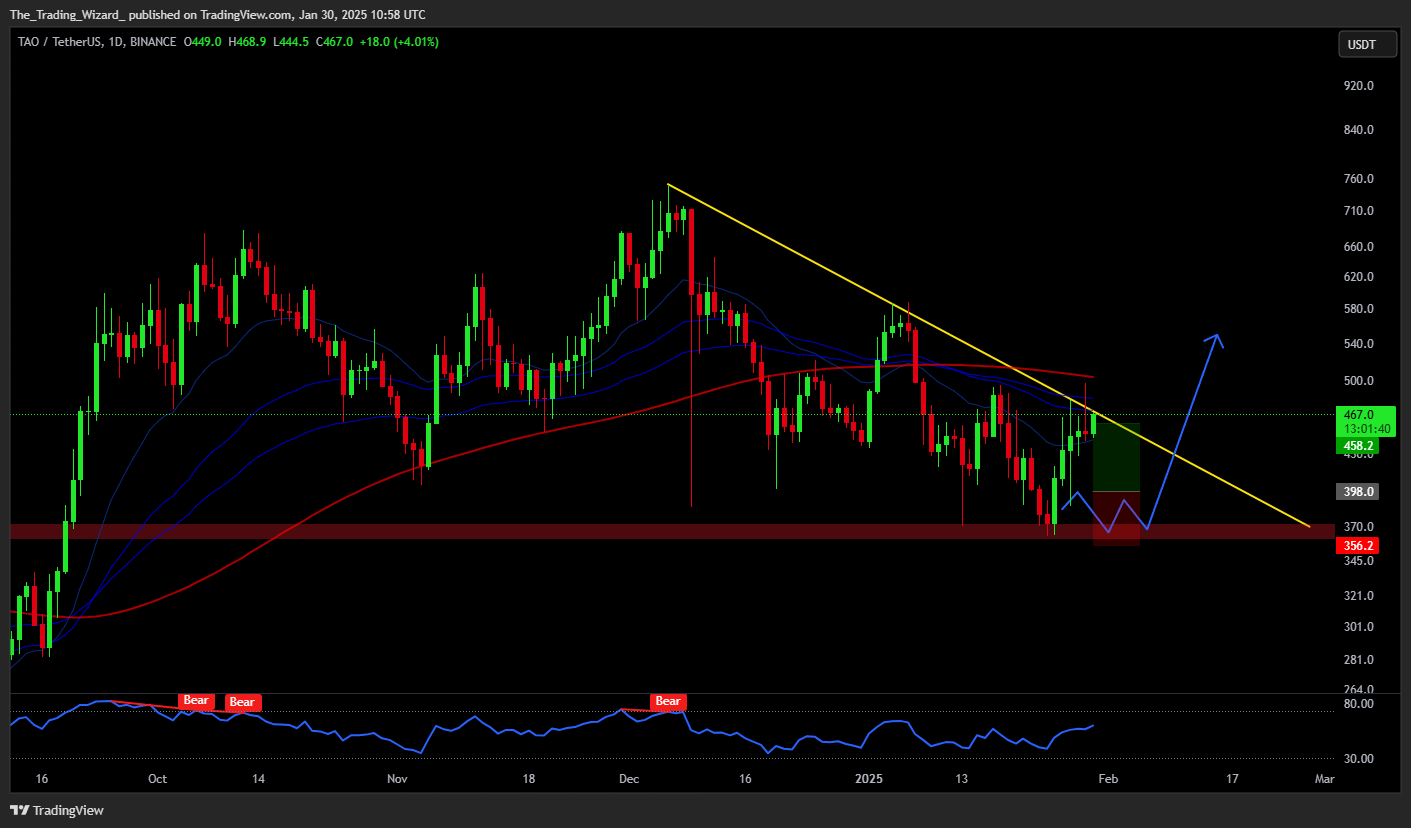Click the RSI 80.00 axis label
The width and height of the screenshot is (1411, 828).
point(1358,704)
